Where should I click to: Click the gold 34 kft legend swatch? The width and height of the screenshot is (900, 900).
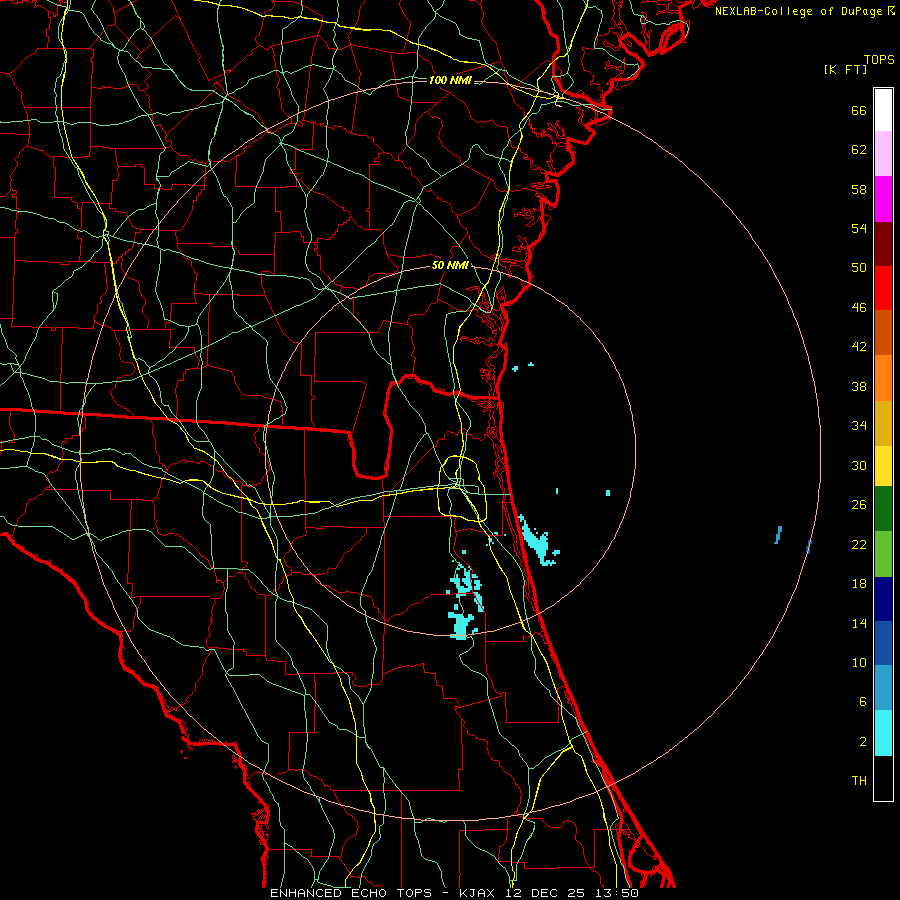pos(883,423)
